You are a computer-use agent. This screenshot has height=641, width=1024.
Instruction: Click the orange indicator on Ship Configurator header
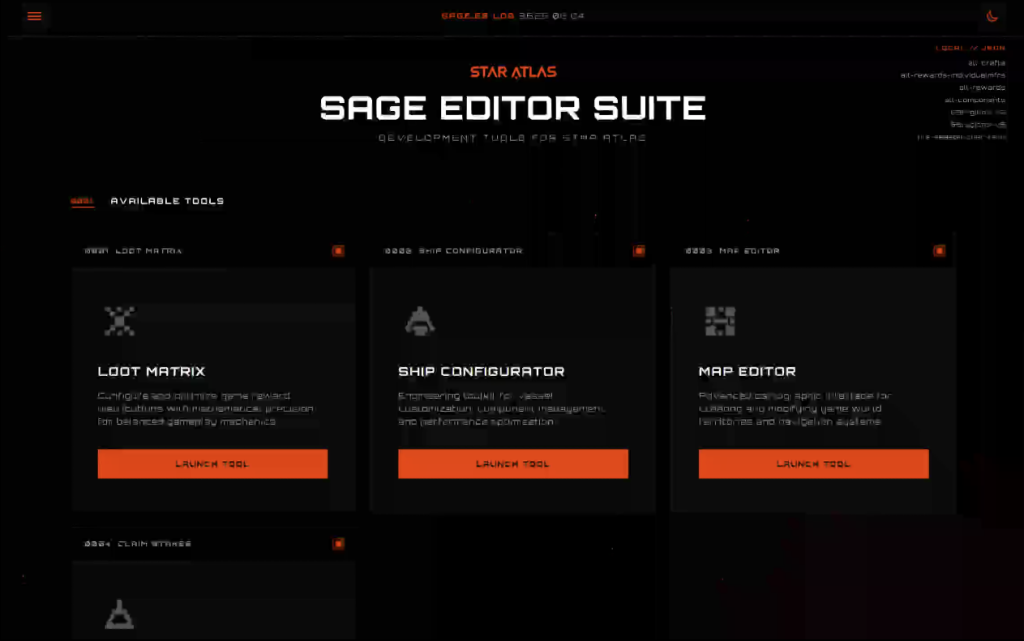[x=639, y=251]
